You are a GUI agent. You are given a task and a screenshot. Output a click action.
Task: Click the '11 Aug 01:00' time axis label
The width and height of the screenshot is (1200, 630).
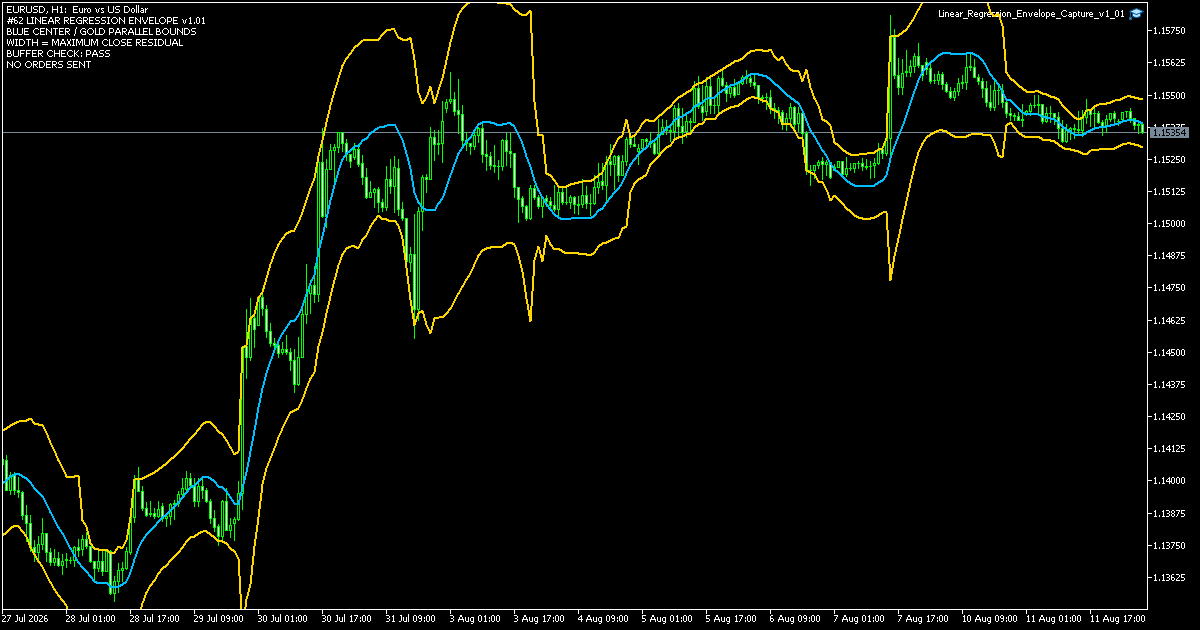[1053, 618]
